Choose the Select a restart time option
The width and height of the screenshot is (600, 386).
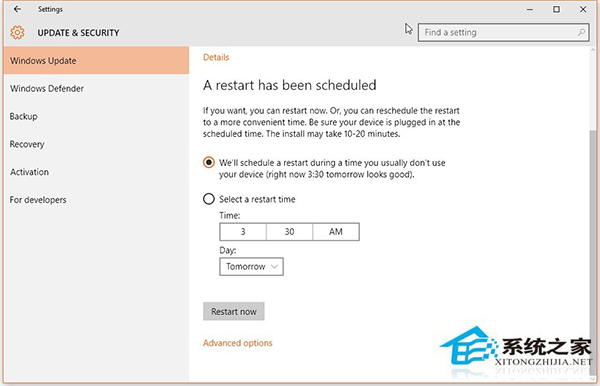209,199
